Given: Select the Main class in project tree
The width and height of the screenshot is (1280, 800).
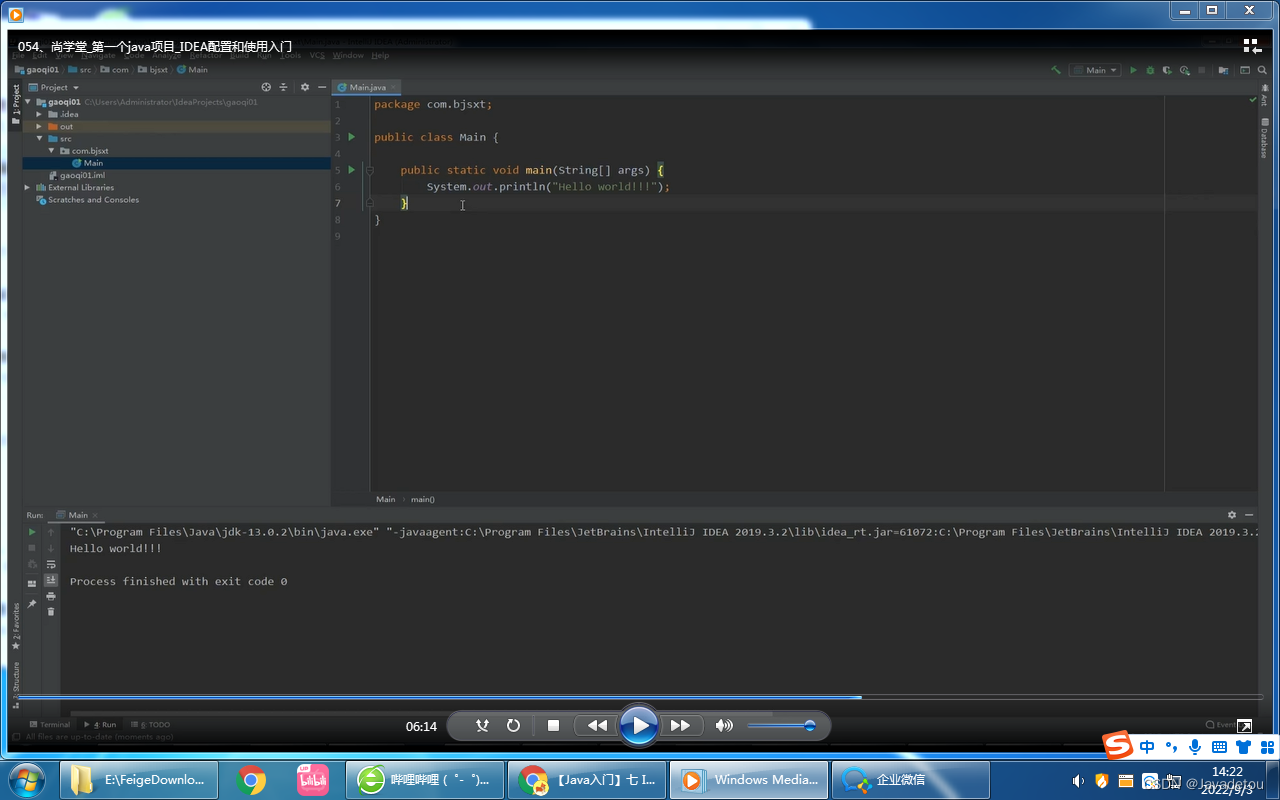Looking at the screenshot, I should pyautogui.click(x=93, y=163).
